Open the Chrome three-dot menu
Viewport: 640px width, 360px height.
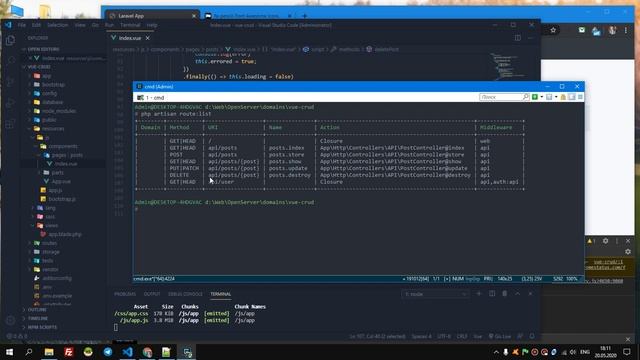pos(626,30)
